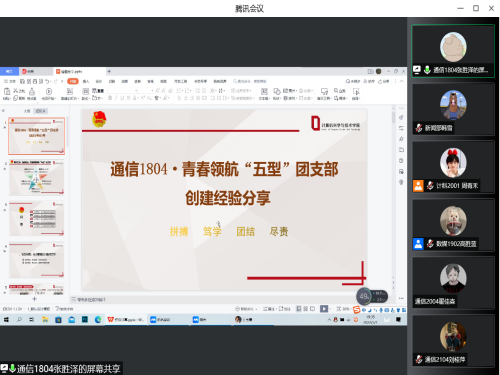Click the WPS logo home tab at top-left
Image resolution: width=500 pixels, height=375 pixels.
click(9, 71)
